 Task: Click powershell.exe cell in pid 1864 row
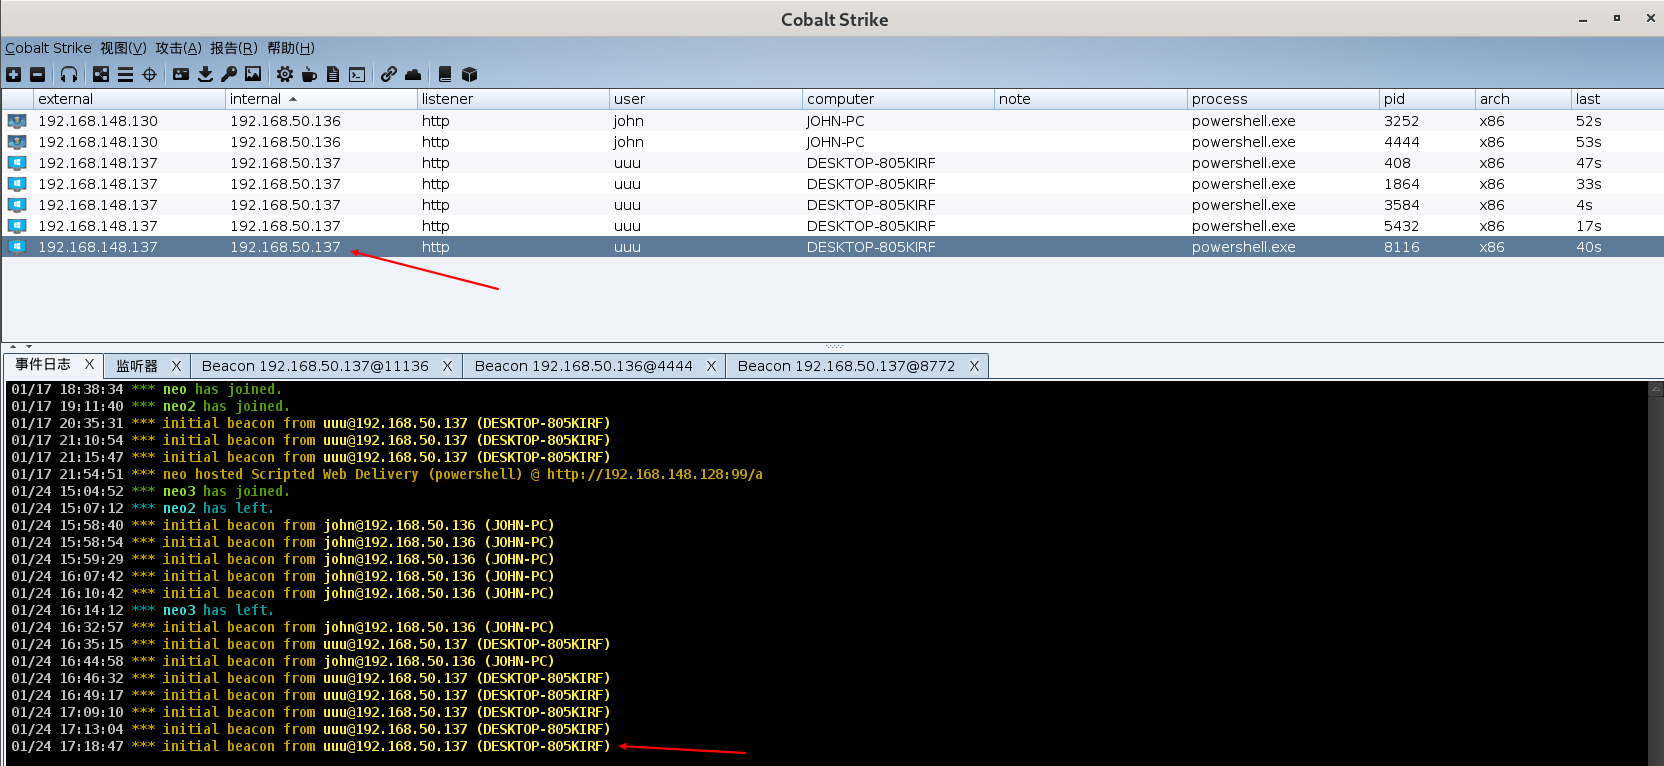pyautogui.click(x=1244, y=184)
